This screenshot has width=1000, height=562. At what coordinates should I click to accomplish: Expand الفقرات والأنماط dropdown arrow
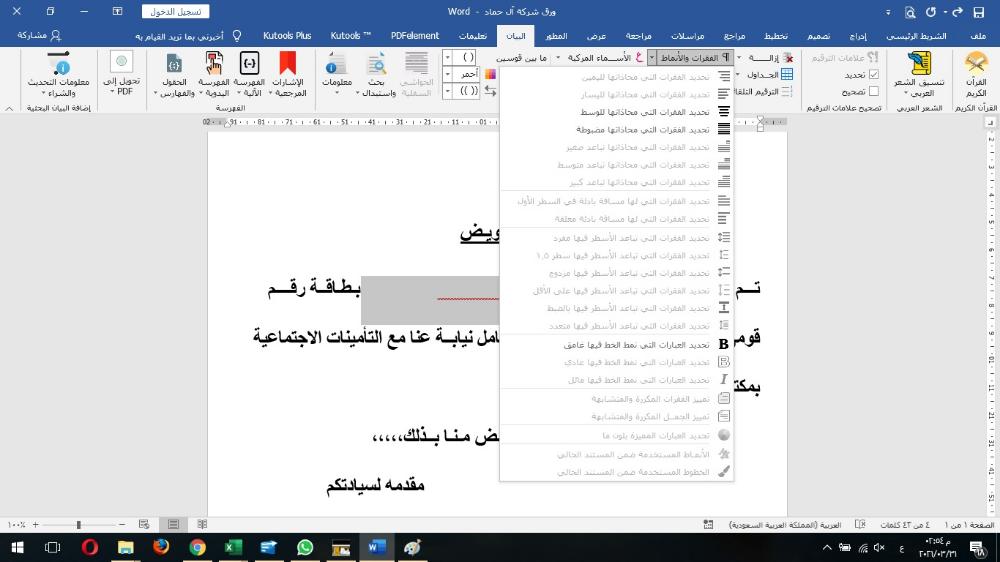click(651, 58)
